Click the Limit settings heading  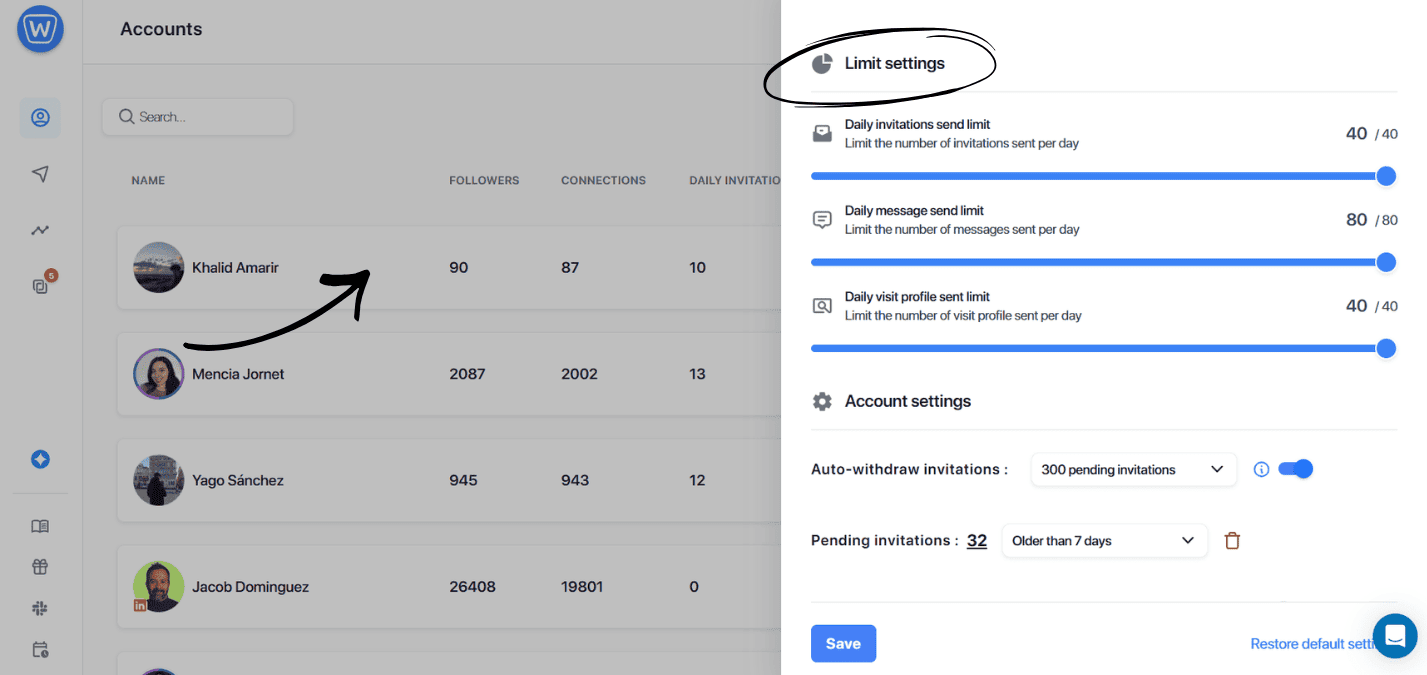[894, 63]
